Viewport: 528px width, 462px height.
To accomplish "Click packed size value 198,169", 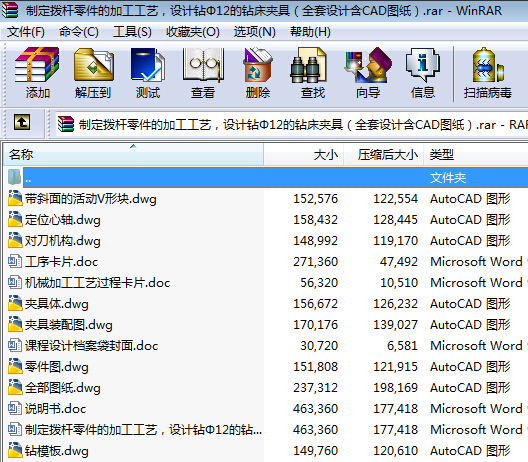I will pyautogui.click(x=395, y=388).
